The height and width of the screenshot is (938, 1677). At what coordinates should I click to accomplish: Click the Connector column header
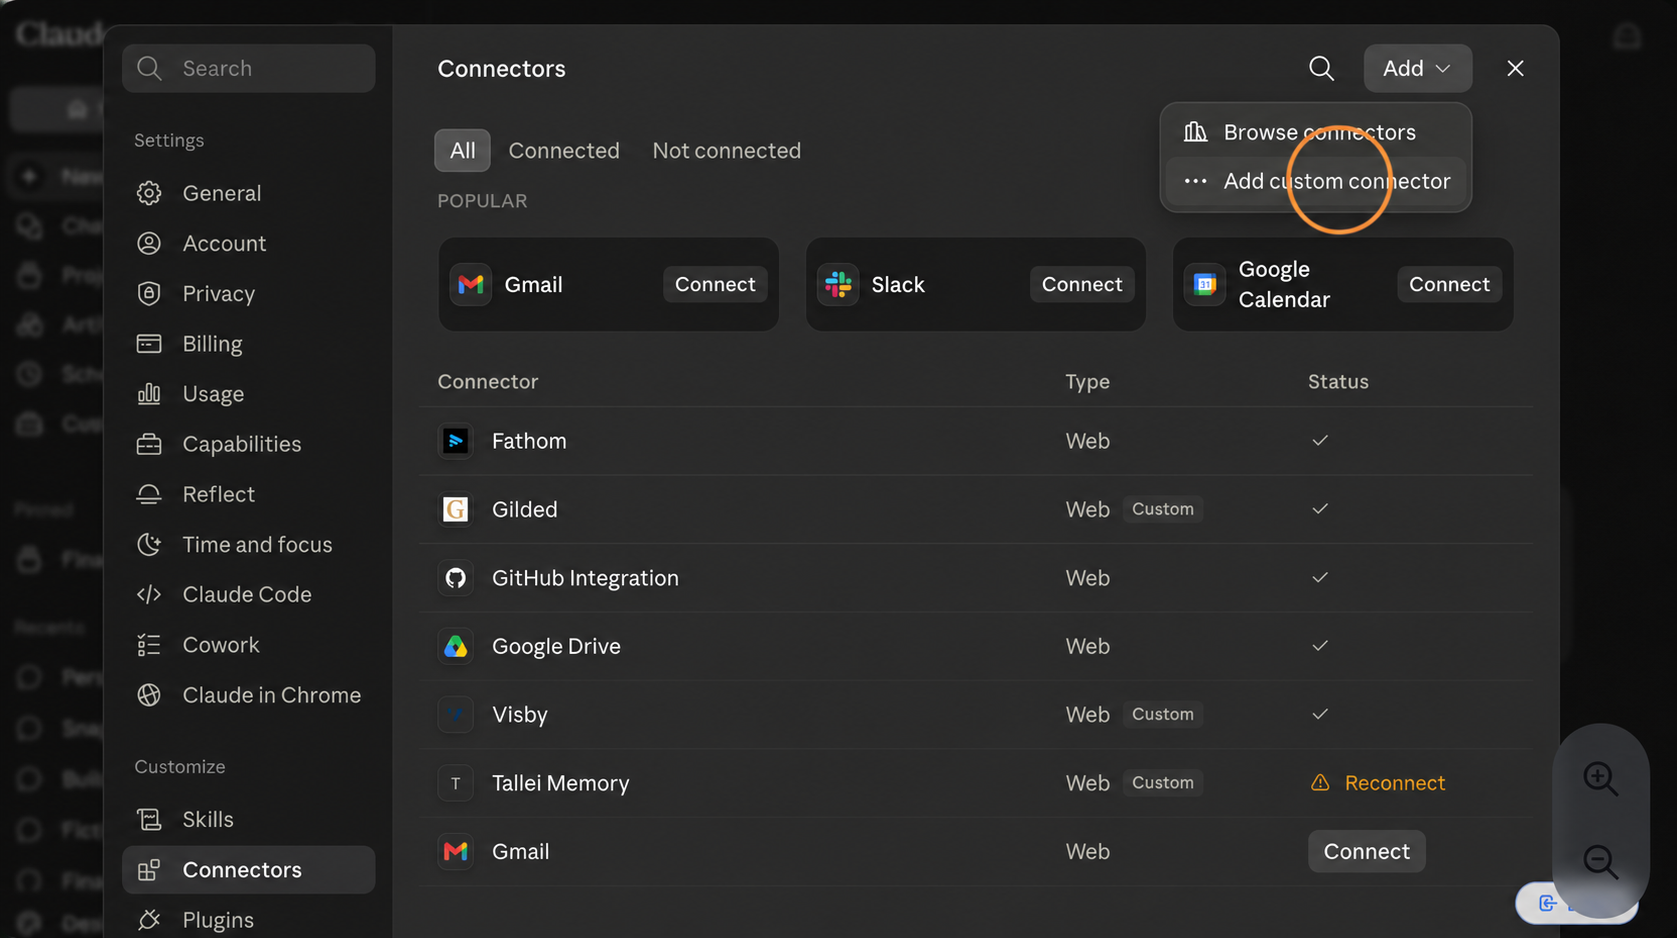(488, 381)
